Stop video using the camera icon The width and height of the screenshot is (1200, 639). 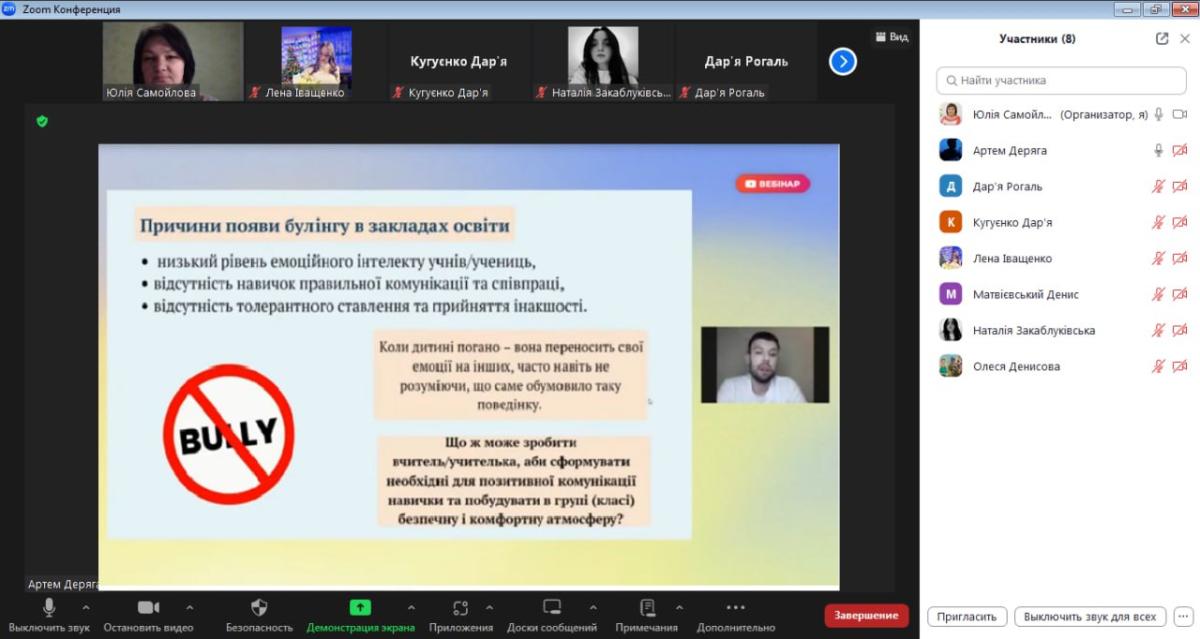(x=148, y=607)
